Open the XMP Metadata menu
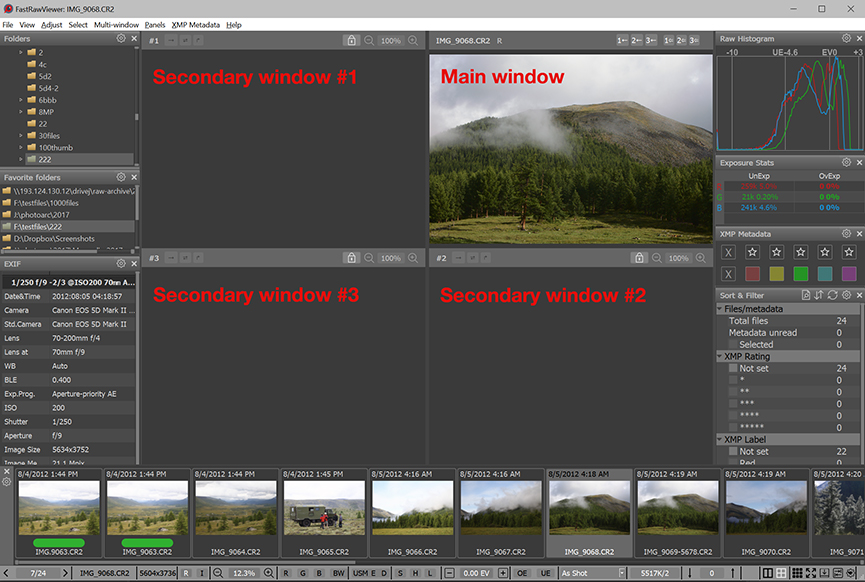The image size is (865, 582). (195, 24)
